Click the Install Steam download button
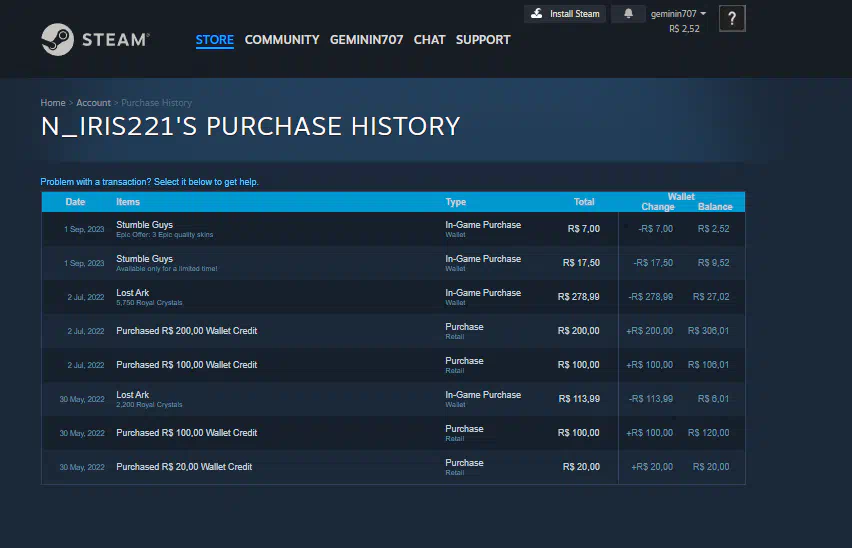852x548 pixels. (x=565, y=14)
